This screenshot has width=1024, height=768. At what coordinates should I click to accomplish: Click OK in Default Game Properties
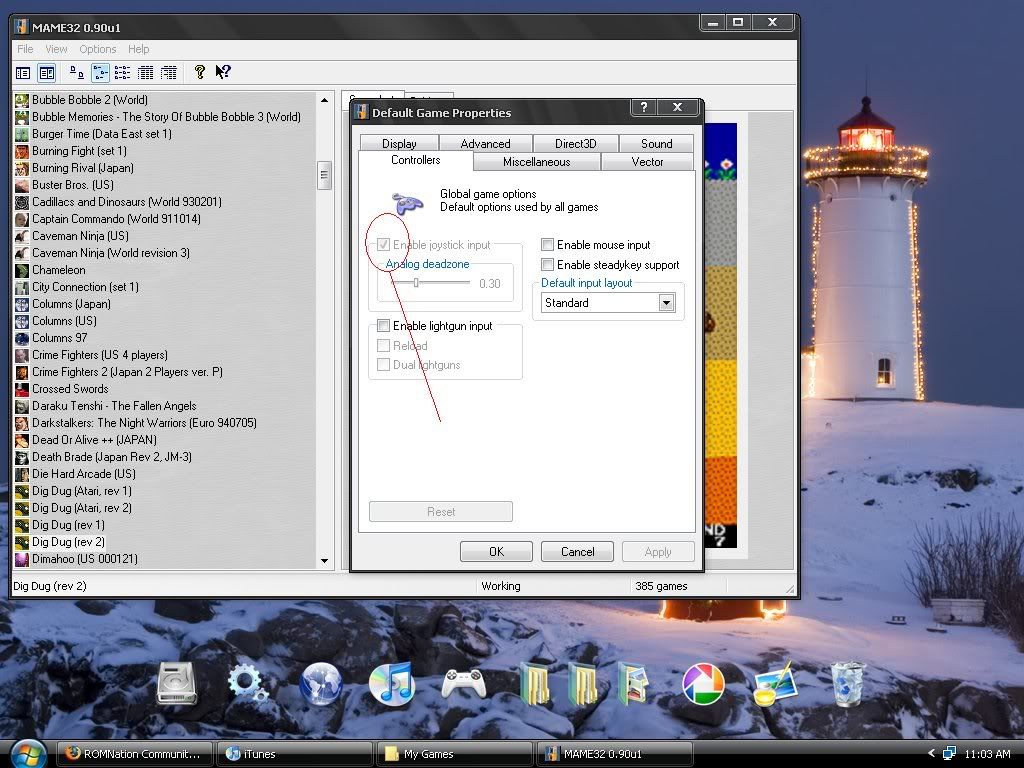coord(496,552)
